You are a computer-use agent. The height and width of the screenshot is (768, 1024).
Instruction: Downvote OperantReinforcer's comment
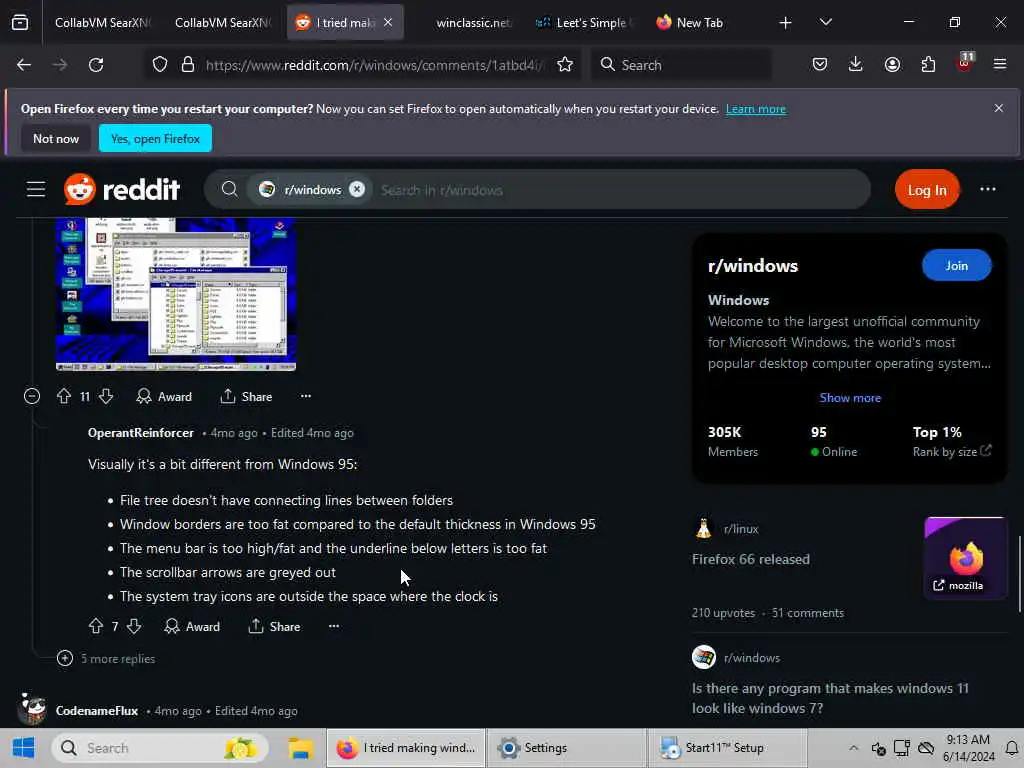click(134, 626)
